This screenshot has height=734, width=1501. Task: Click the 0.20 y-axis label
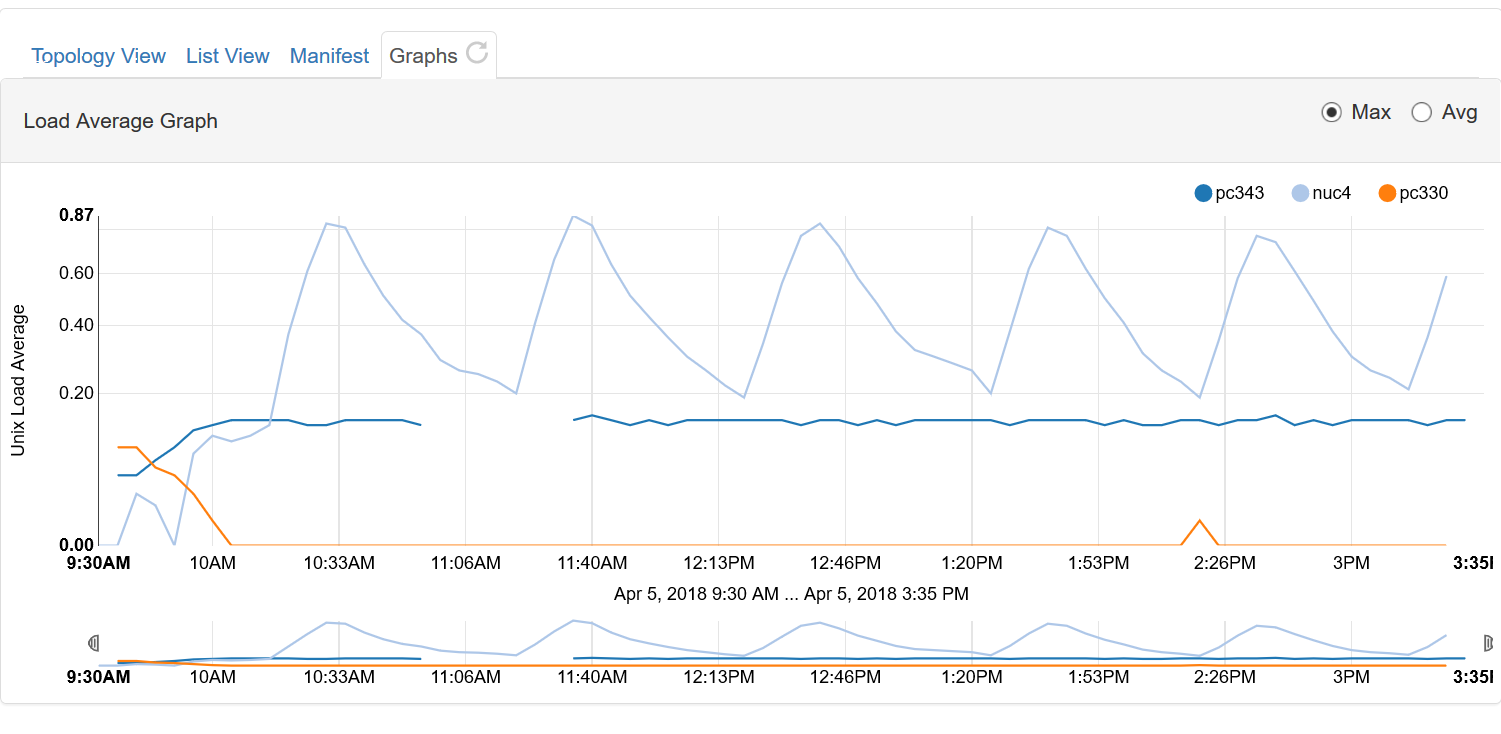click(76, 393)
